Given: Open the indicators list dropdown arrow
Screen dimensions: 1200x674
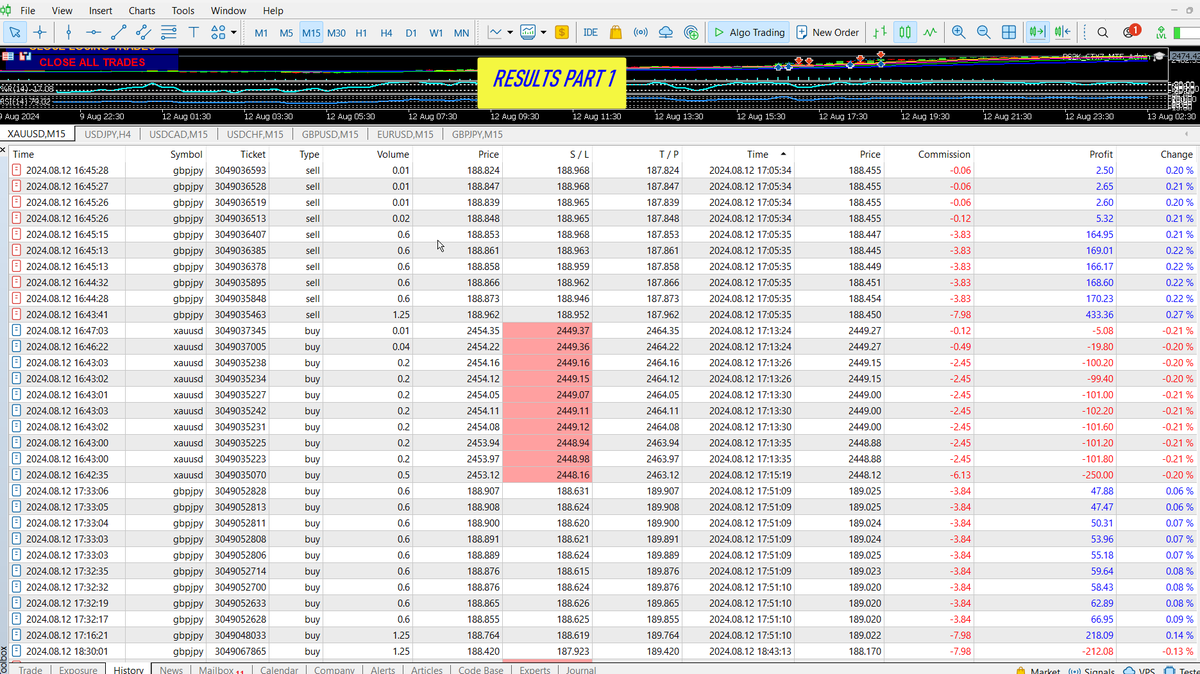Looking at the screenshot, I should point(510,32).
